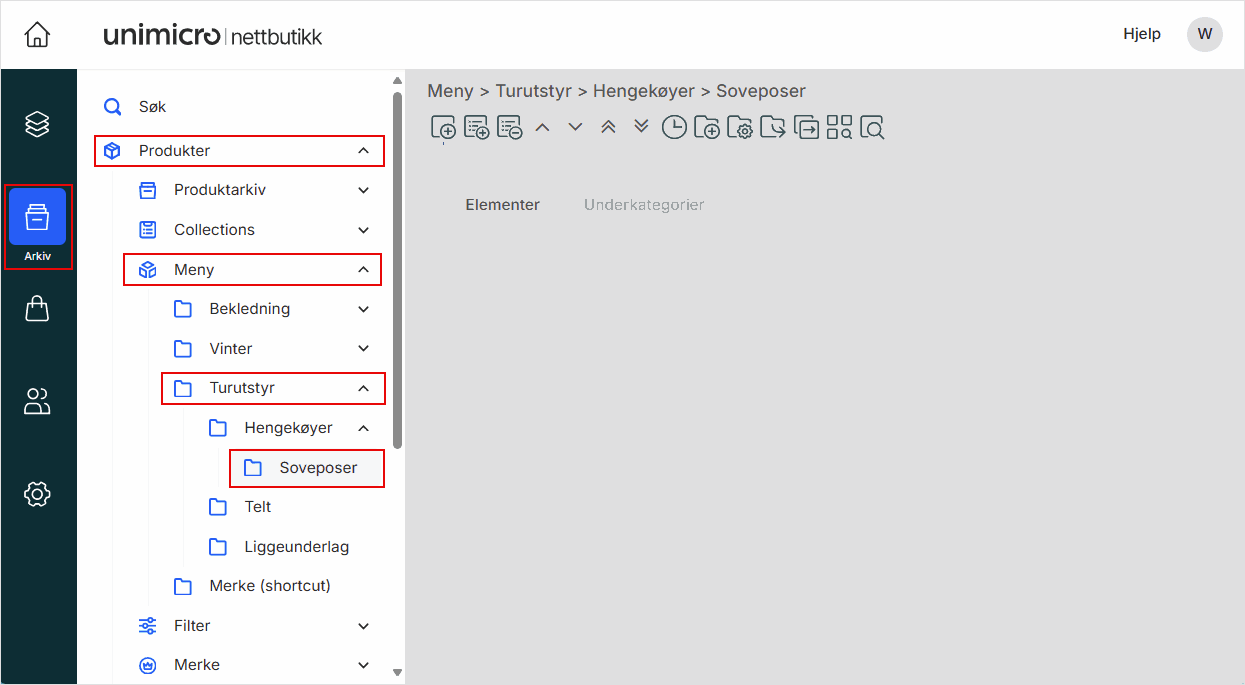Click the Hjelp link in header

point(1141,34)
